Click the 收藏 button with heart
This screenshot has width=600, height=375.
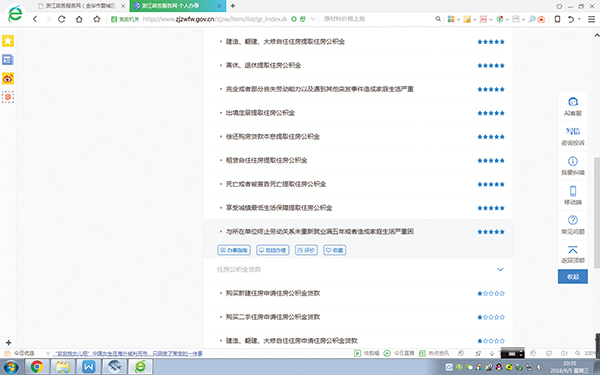tap(335, 250)
